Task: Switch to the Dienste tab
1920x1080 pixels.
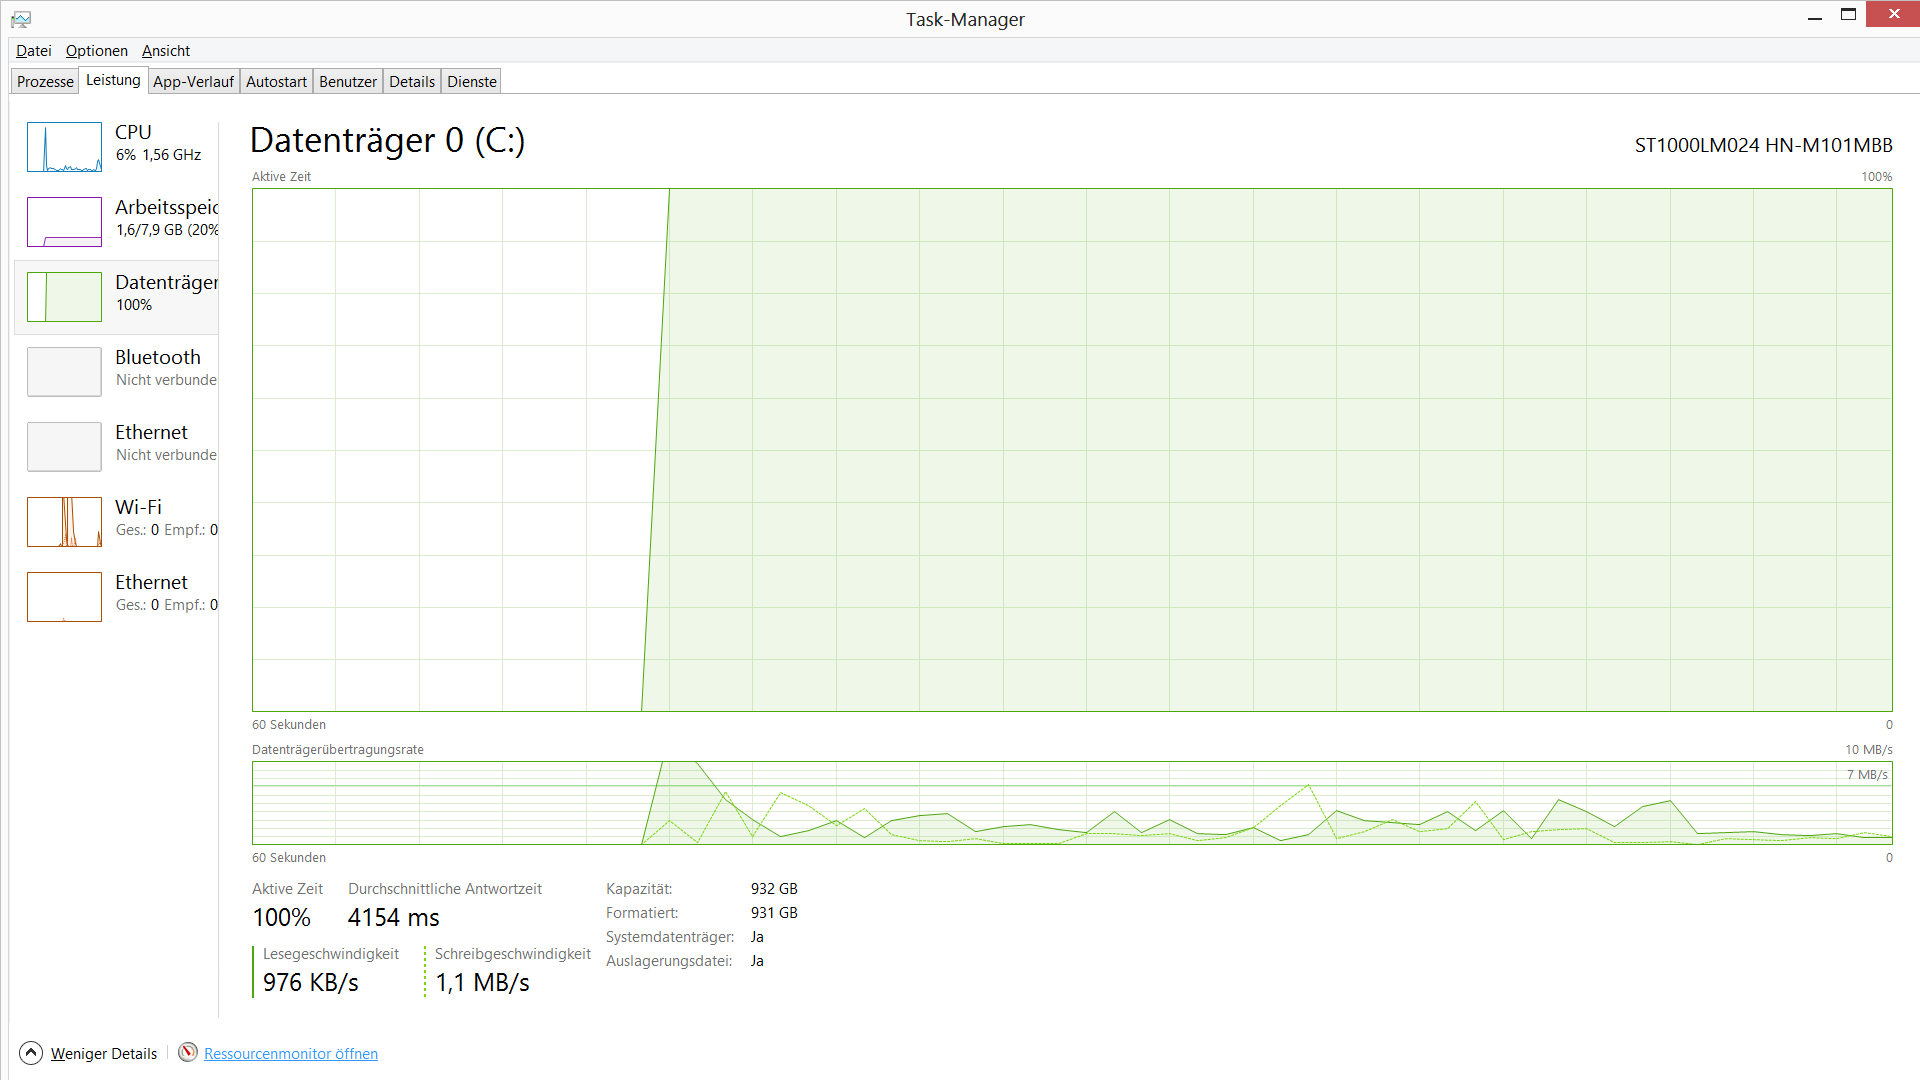Action: 471,82
